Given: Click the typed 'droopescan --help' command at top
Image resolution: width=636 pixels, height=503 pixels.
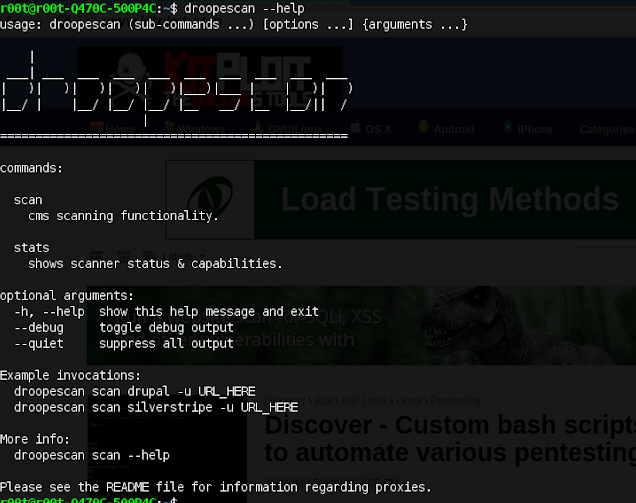Looking at the screenshot, I should pyautogui.click(x=244, y=8).
